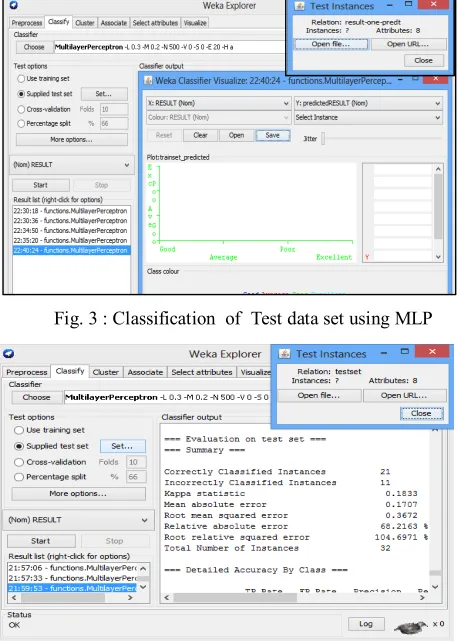This screenshot has width=458, height=642.
Task: Open the Select Instance dropdown
Action: click(368, 118)
